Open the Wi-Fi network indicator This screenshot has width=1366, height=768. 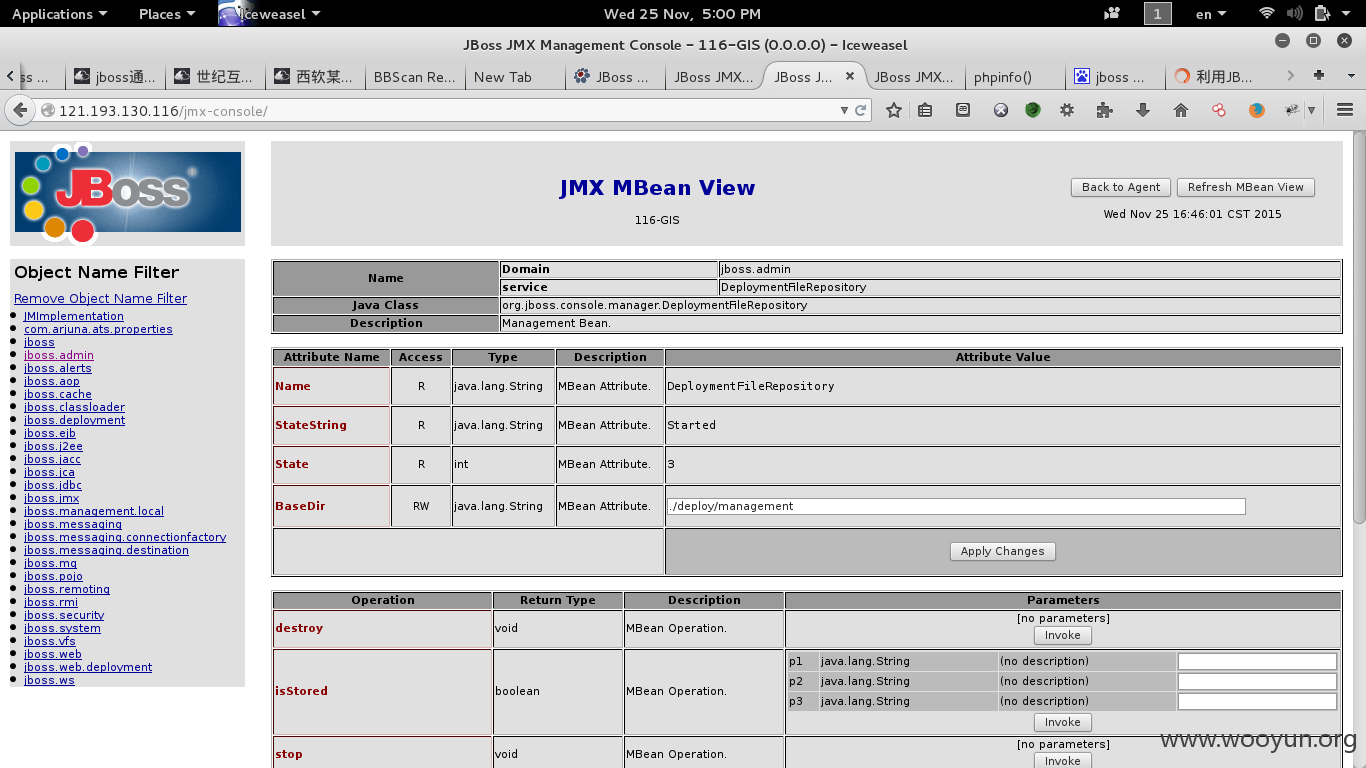coord(1267,14)
